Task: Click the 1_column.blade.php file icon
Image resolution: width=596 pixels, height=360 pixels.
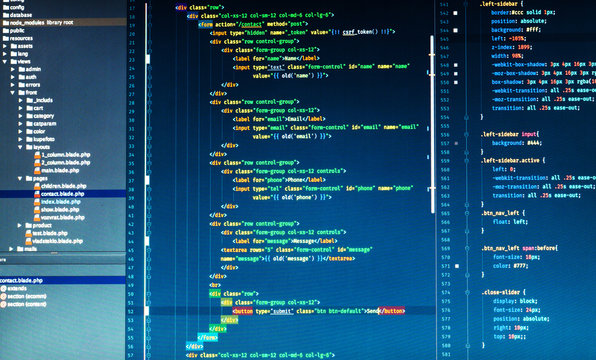Action: pos(37,155)
